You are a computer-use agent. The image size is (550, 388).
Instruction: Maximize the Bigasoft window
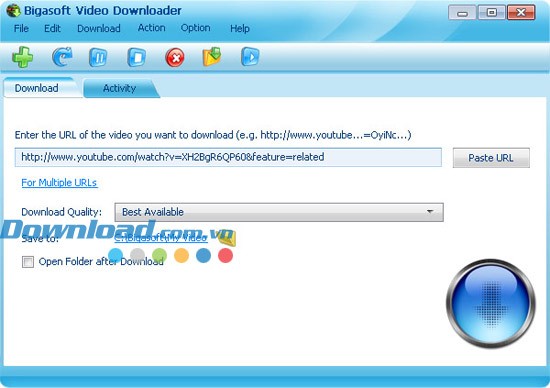click(x=491, y=13)
